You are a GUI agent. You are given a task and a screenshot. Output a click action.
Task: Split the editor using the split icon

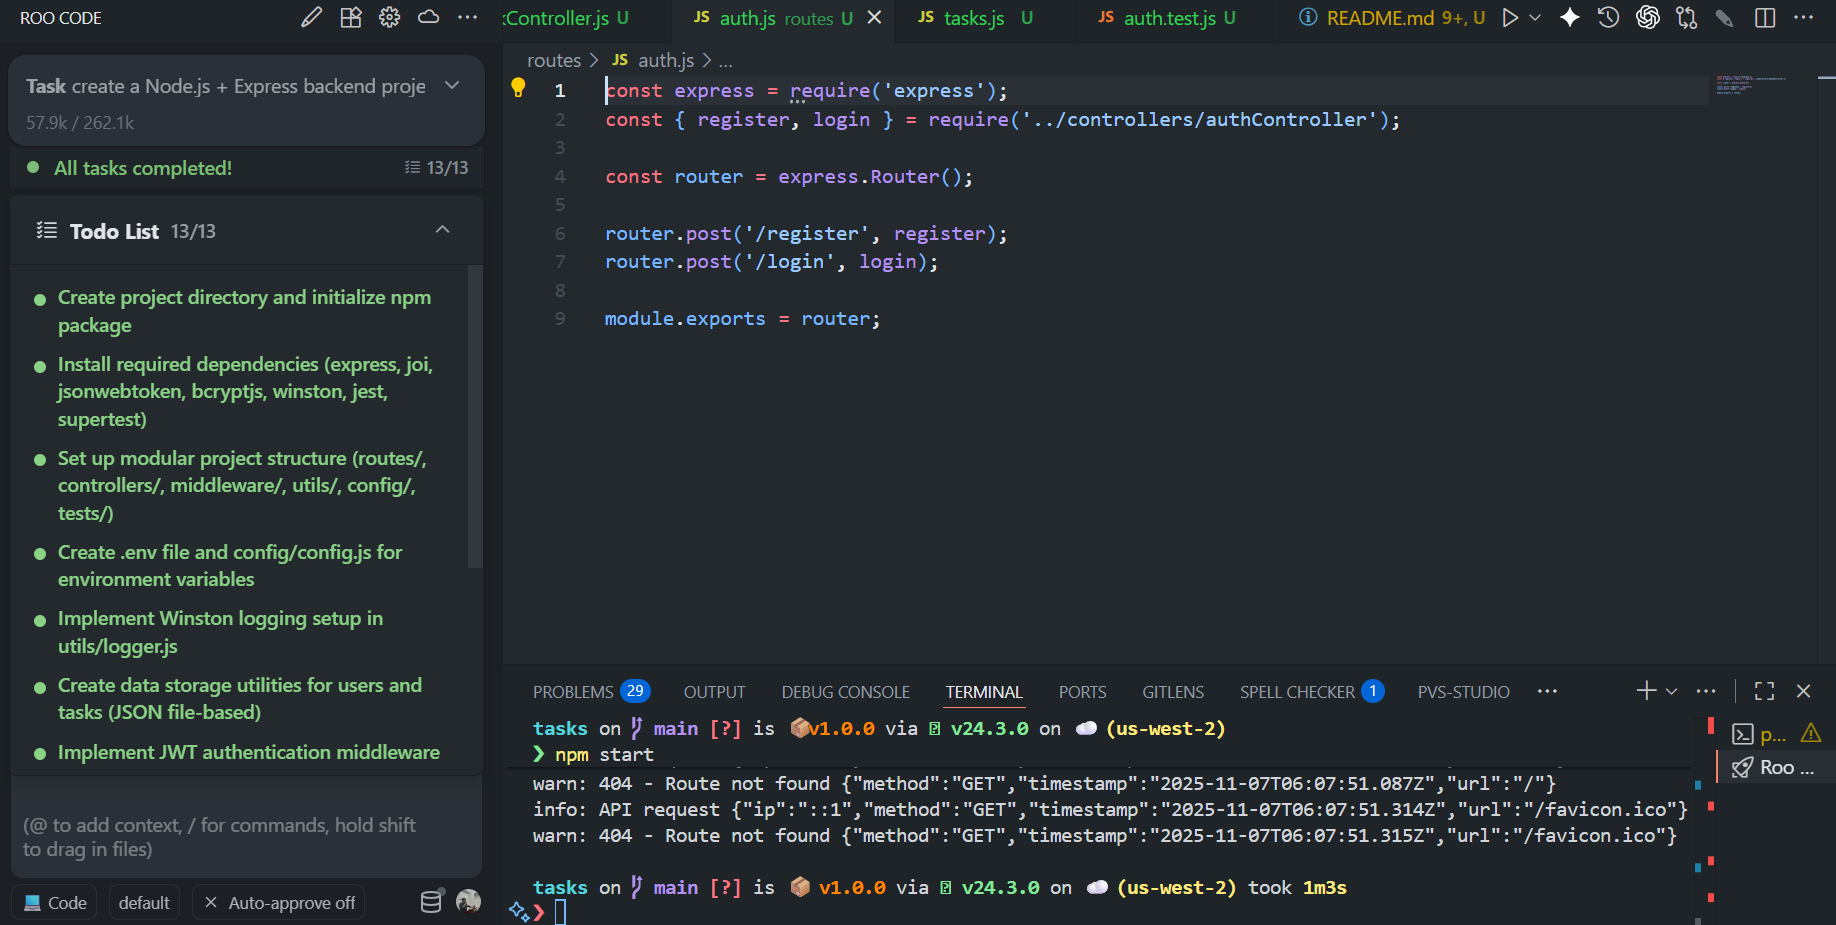[x=1765, y=17]
